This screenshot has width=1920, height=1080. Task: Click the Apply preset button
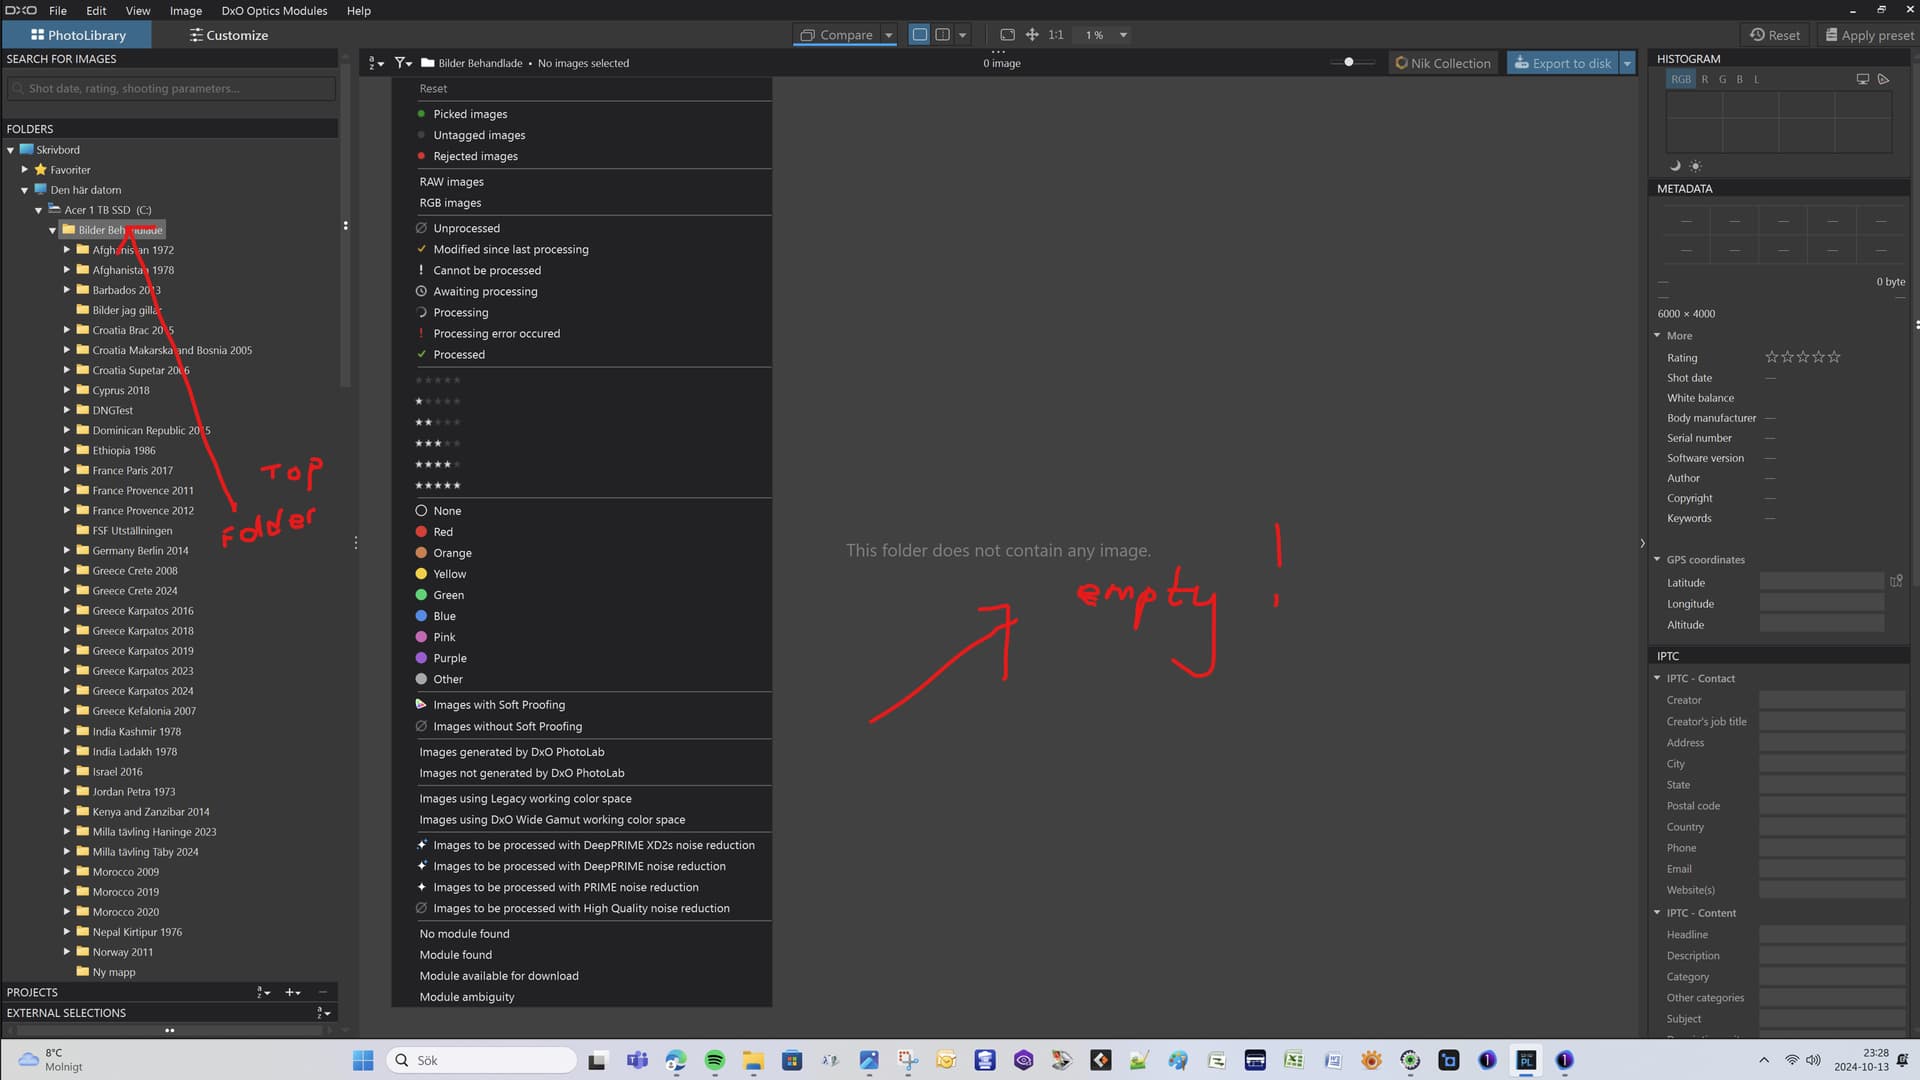(x=1869, y=35)
